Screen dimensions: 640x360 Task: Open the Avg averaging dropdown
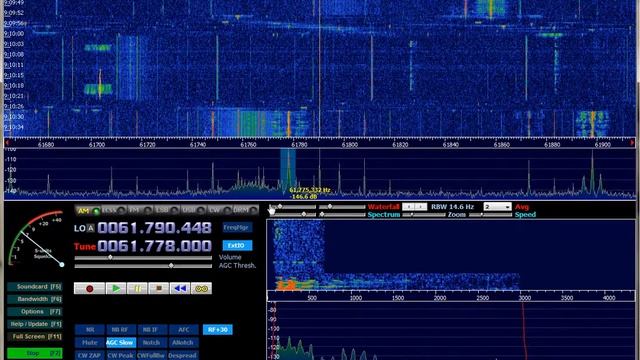point(497,207)
